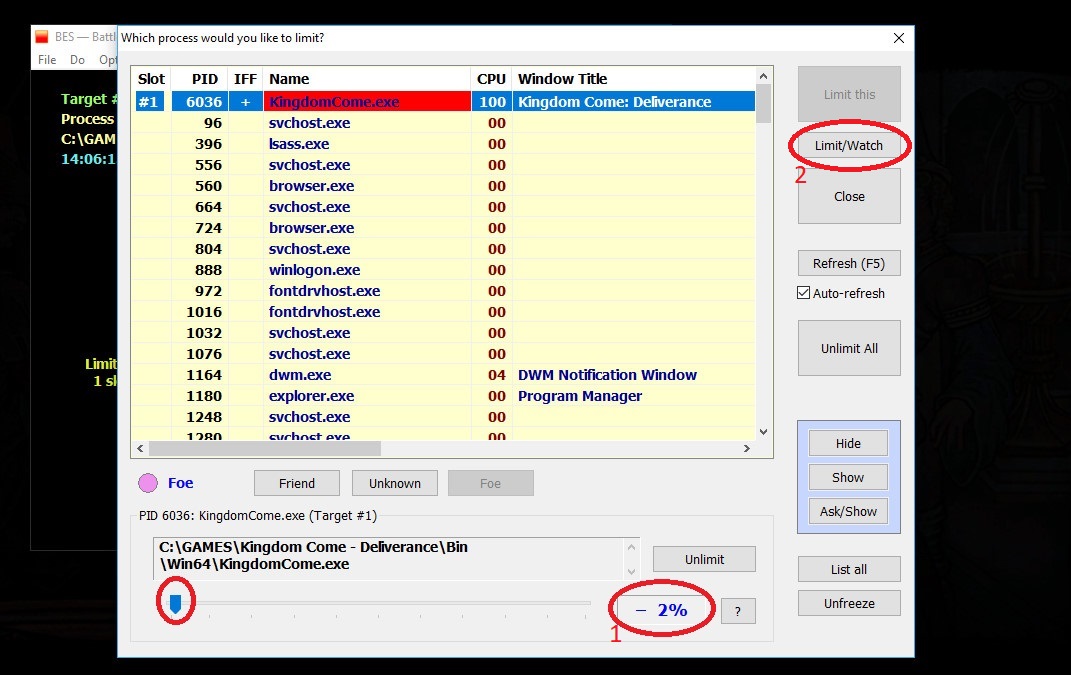The height and width of the screenshot is (675, 1071).
Task: Sort by IFF column header
Action: pos(245,79)
